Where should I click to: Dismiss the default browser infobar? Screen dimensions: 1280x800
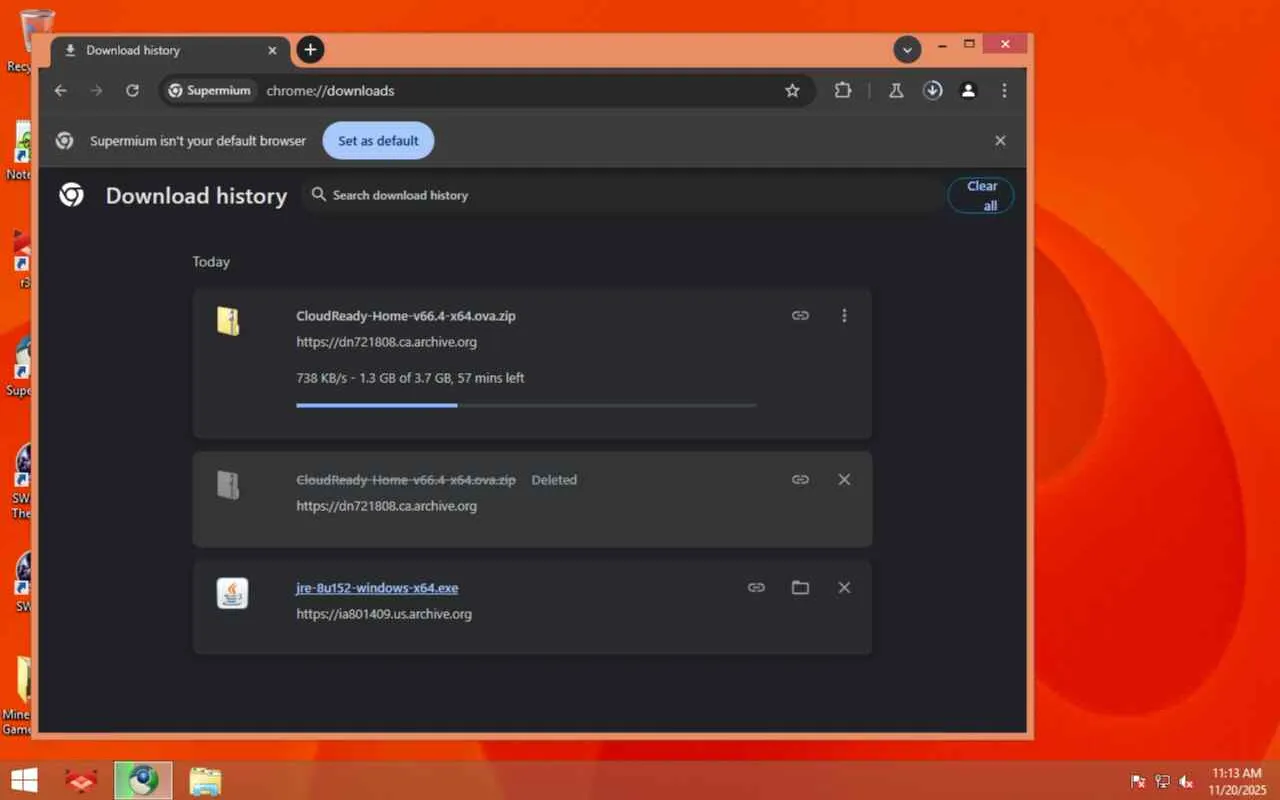tap(1000, 141)
